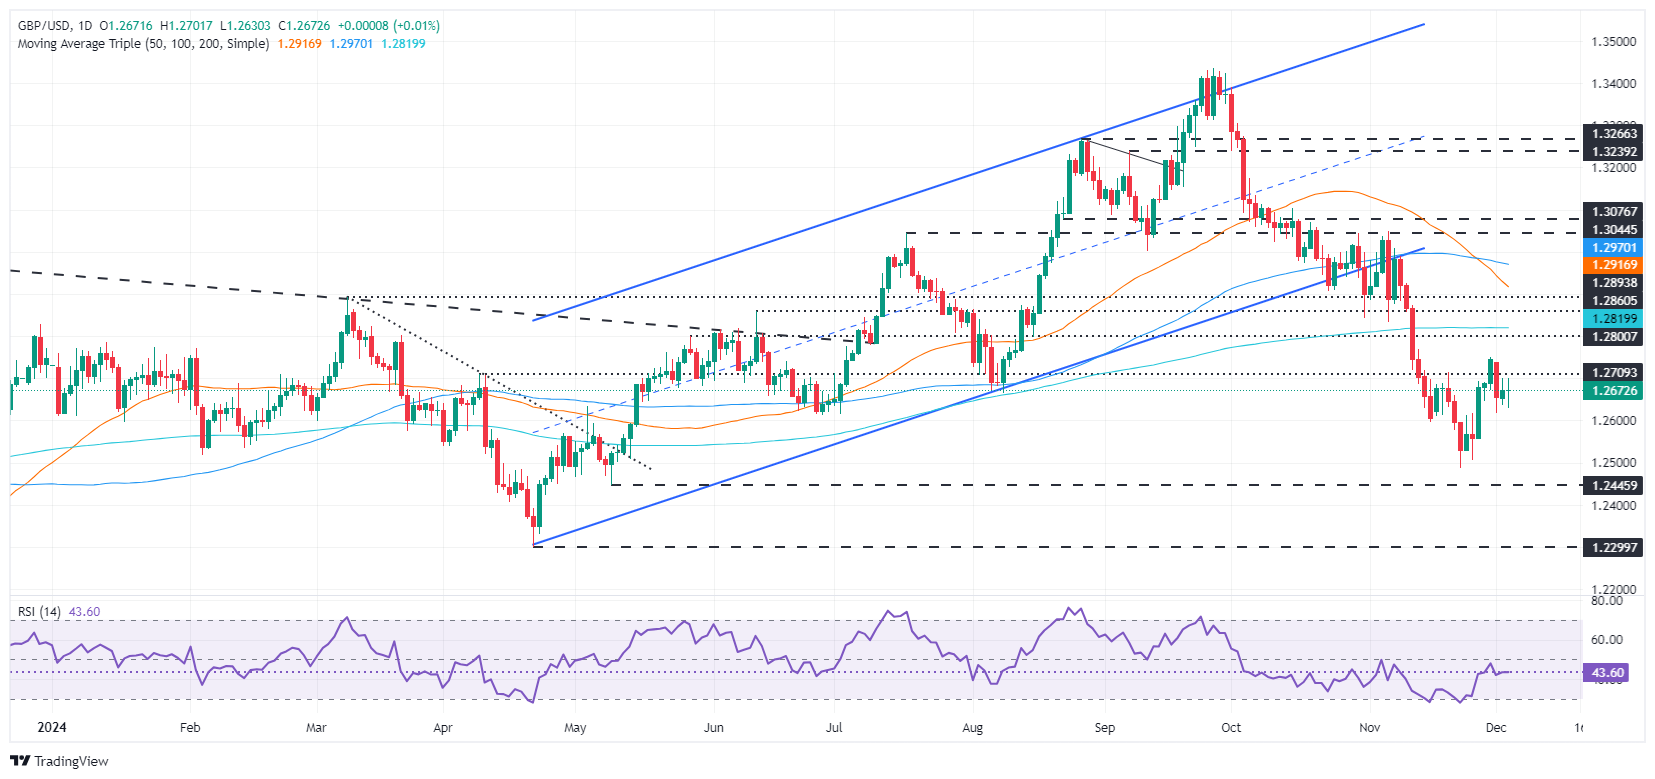Viewport: 1655px width, 779px height.
Task: Click the Sep label on time axis
Action: (x=1104, y=728)
